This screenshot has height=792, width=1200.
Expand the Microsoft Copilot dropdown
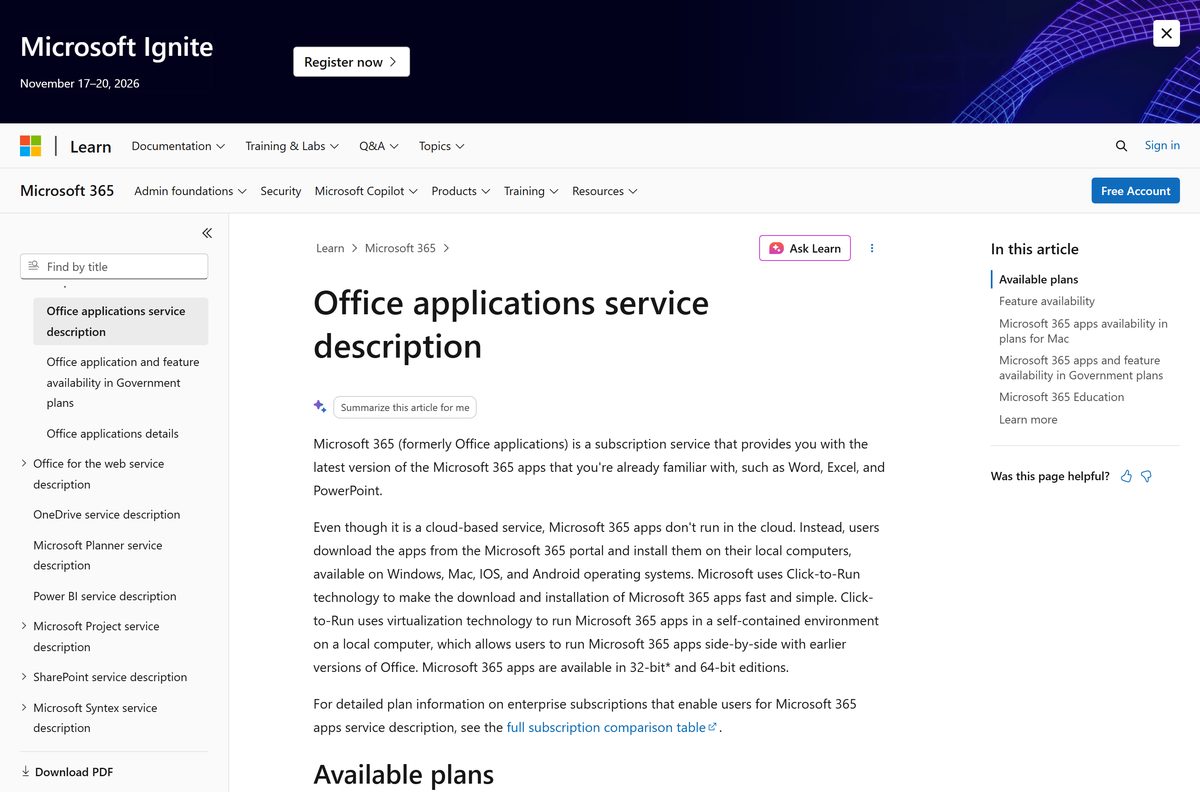(x=366, y=191)
